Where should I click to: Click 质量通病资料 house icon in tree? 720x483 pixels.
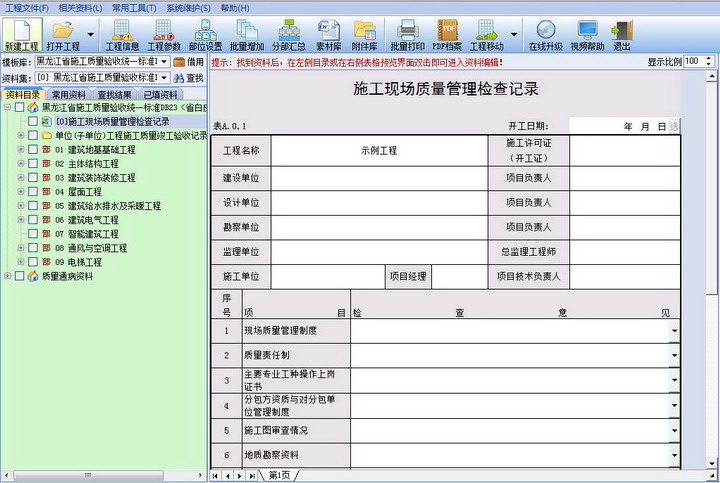pos(33,276)
